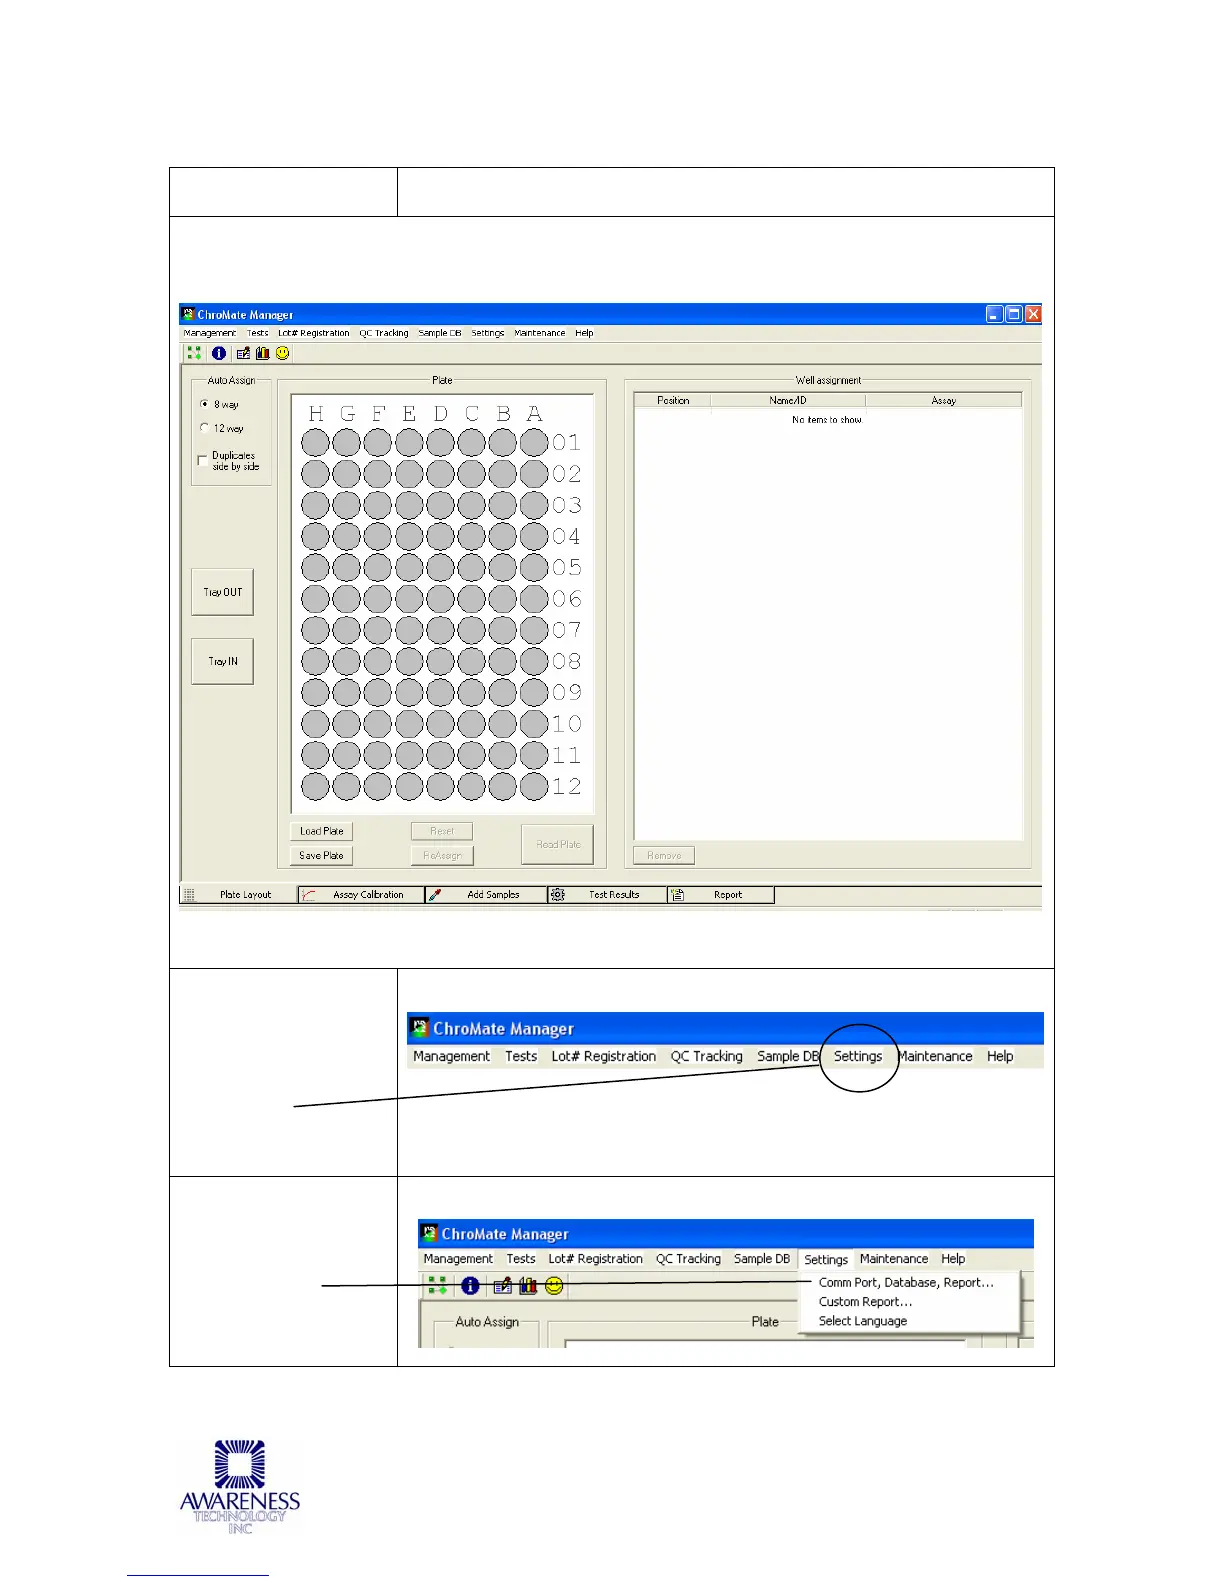Viewport: 1224px width, 1584px height.
Task: Click the blue info icon in the open-Settings-menu screenshot
Action: pyautogui.click(x=470, y=1286)
